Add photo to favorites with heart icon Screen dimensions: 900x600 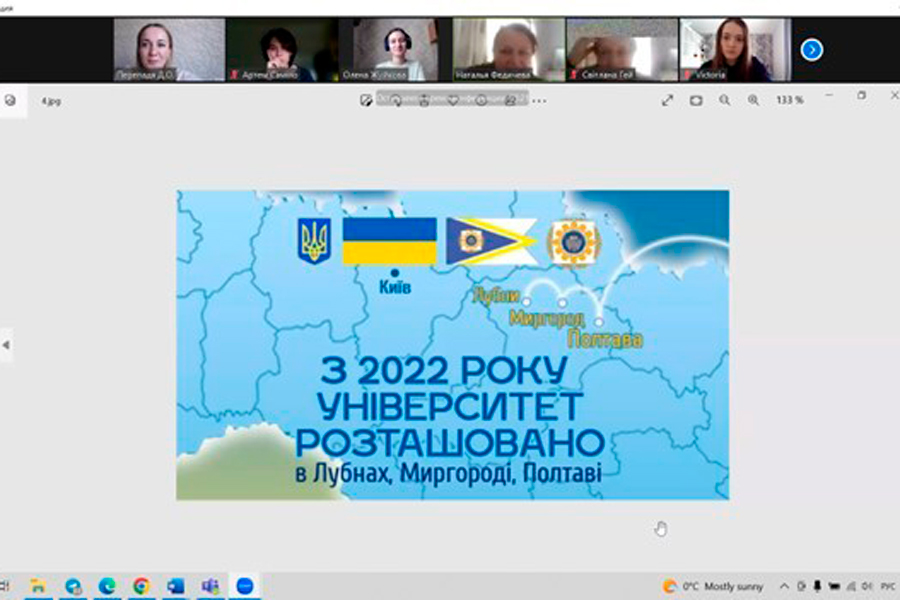coord(453,99)
